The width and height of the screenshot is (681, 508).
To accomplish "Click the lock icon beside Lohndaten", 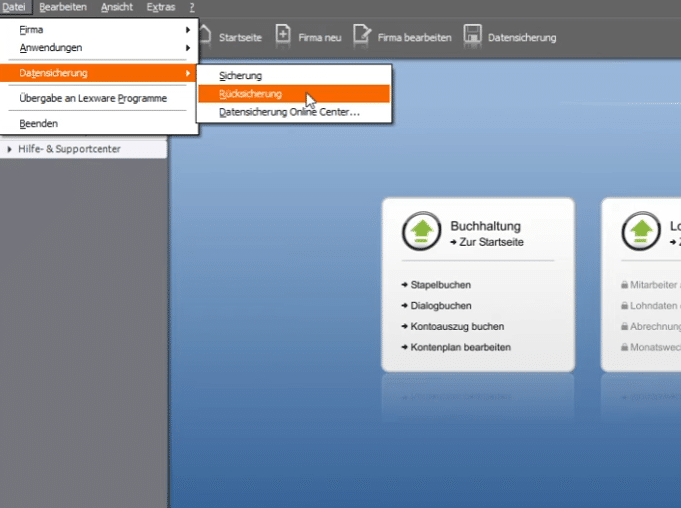I will point(625,306).
